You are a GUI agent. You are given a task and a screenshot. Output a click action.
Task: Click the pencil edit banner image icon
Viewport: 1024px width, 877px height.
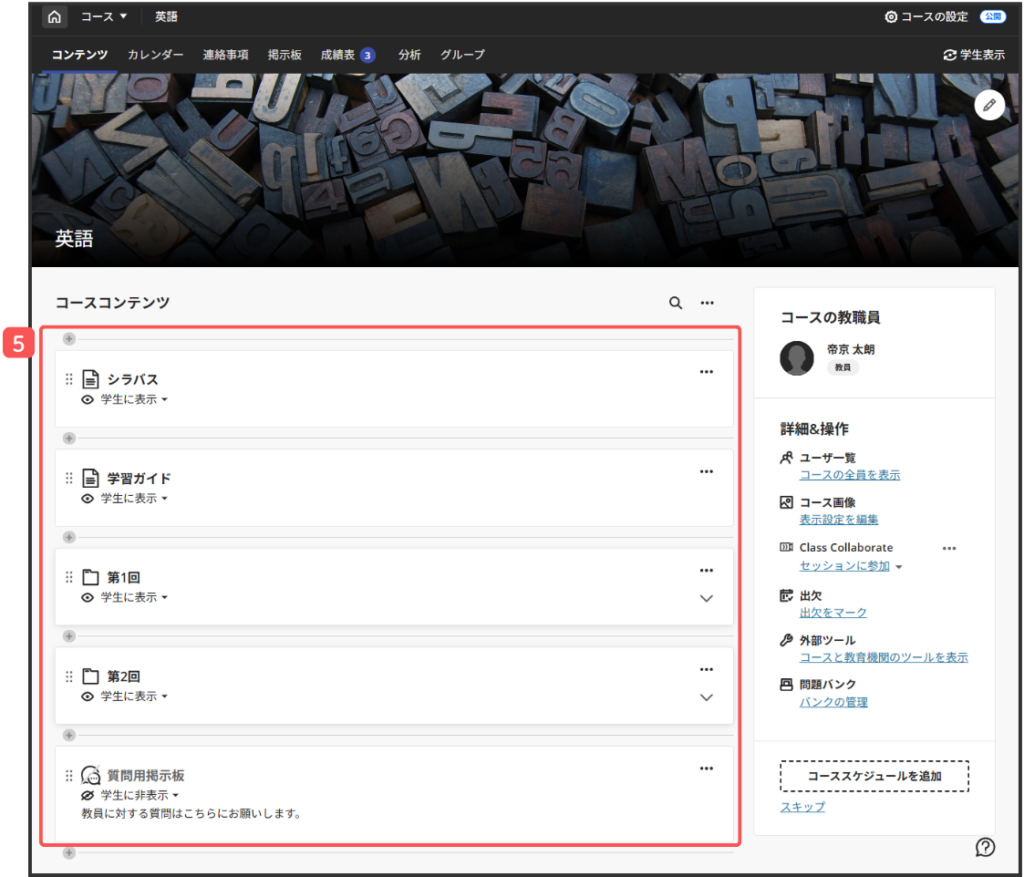[989, 104]
